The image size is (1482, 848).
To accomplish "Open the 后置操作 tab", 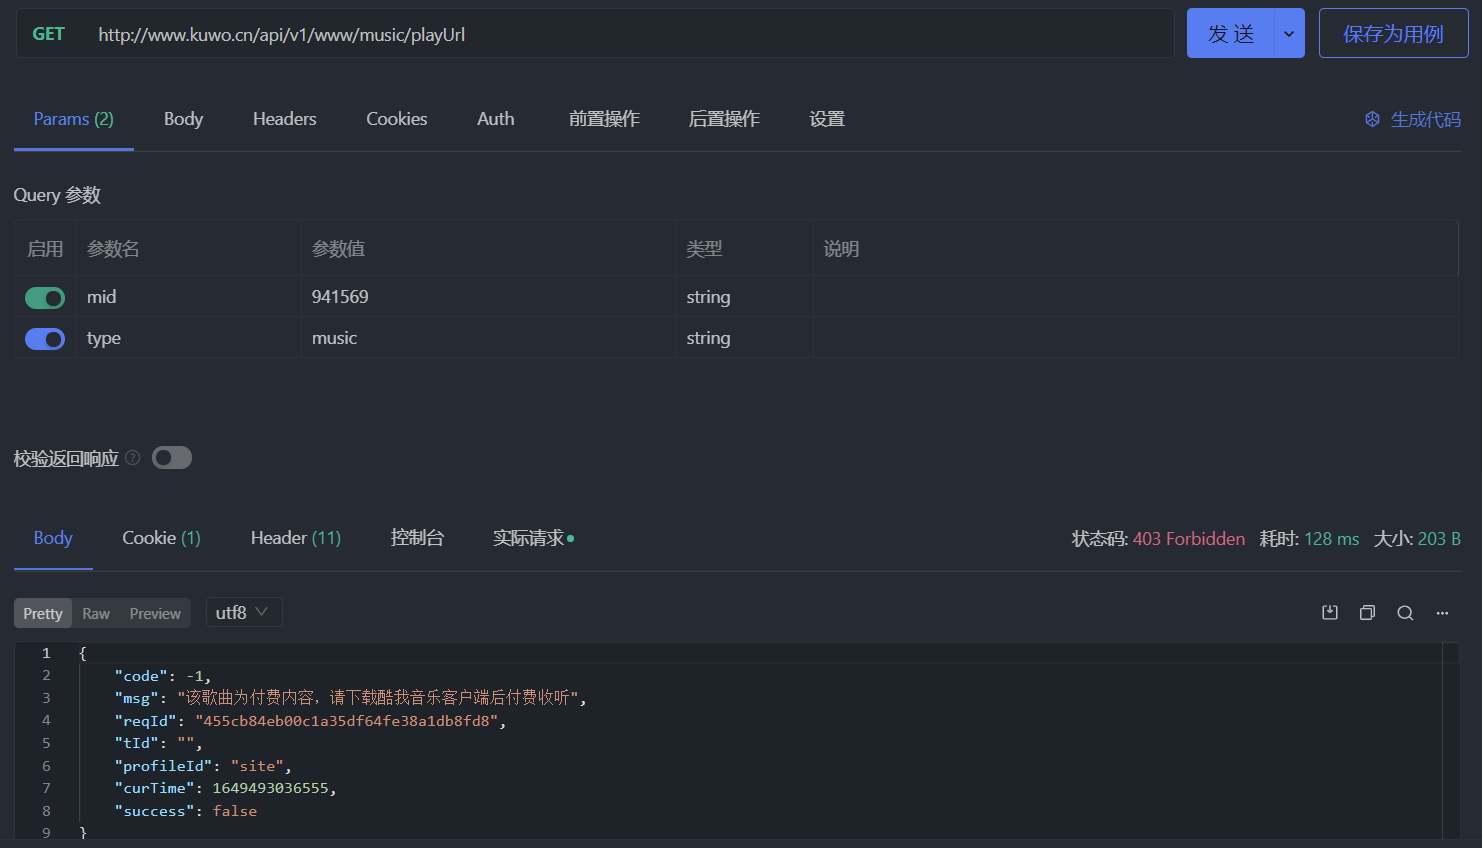I will point(724,119).
